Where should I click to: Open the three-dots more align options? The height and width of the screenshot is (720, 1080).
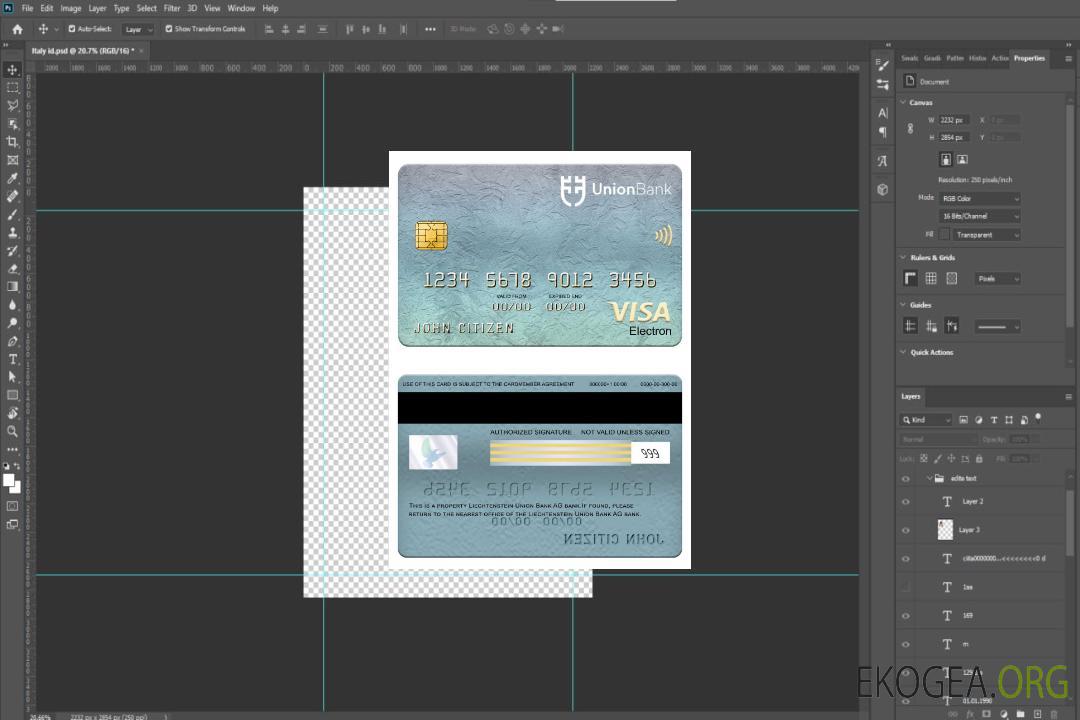click(x=430, y=29)
